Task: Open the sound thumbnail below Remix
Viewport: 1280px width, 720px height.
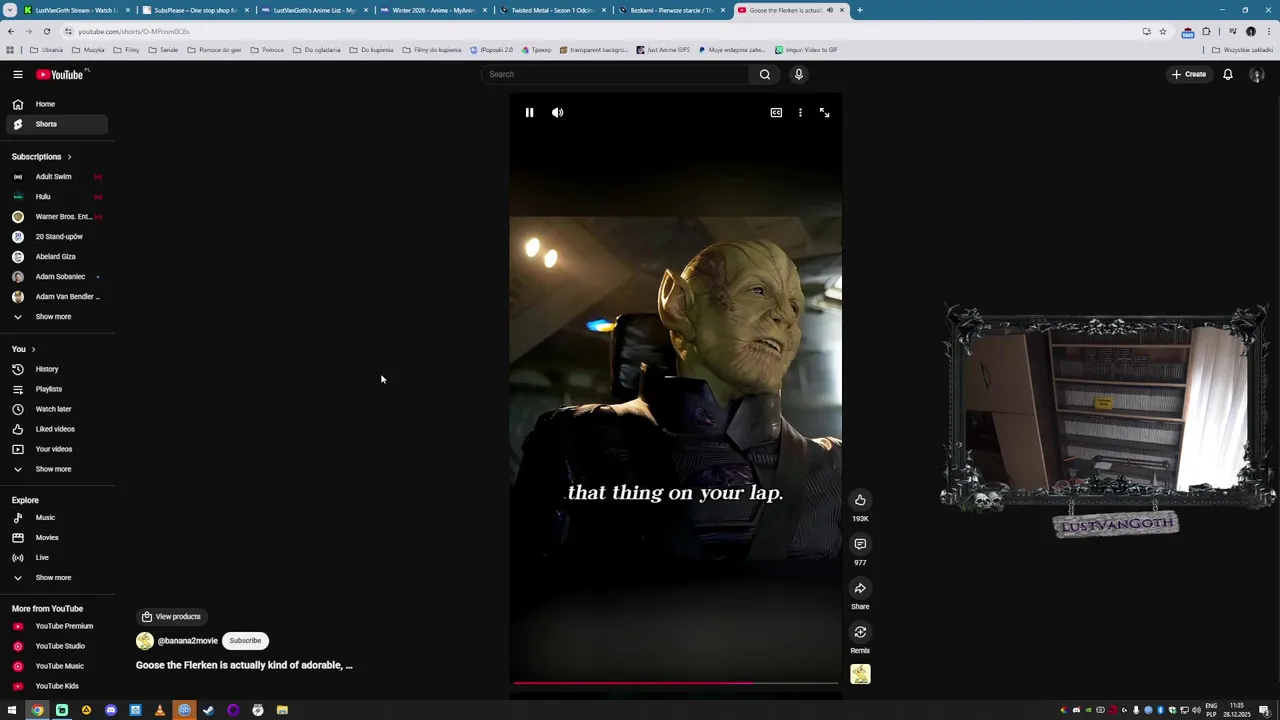Action: 860,675
